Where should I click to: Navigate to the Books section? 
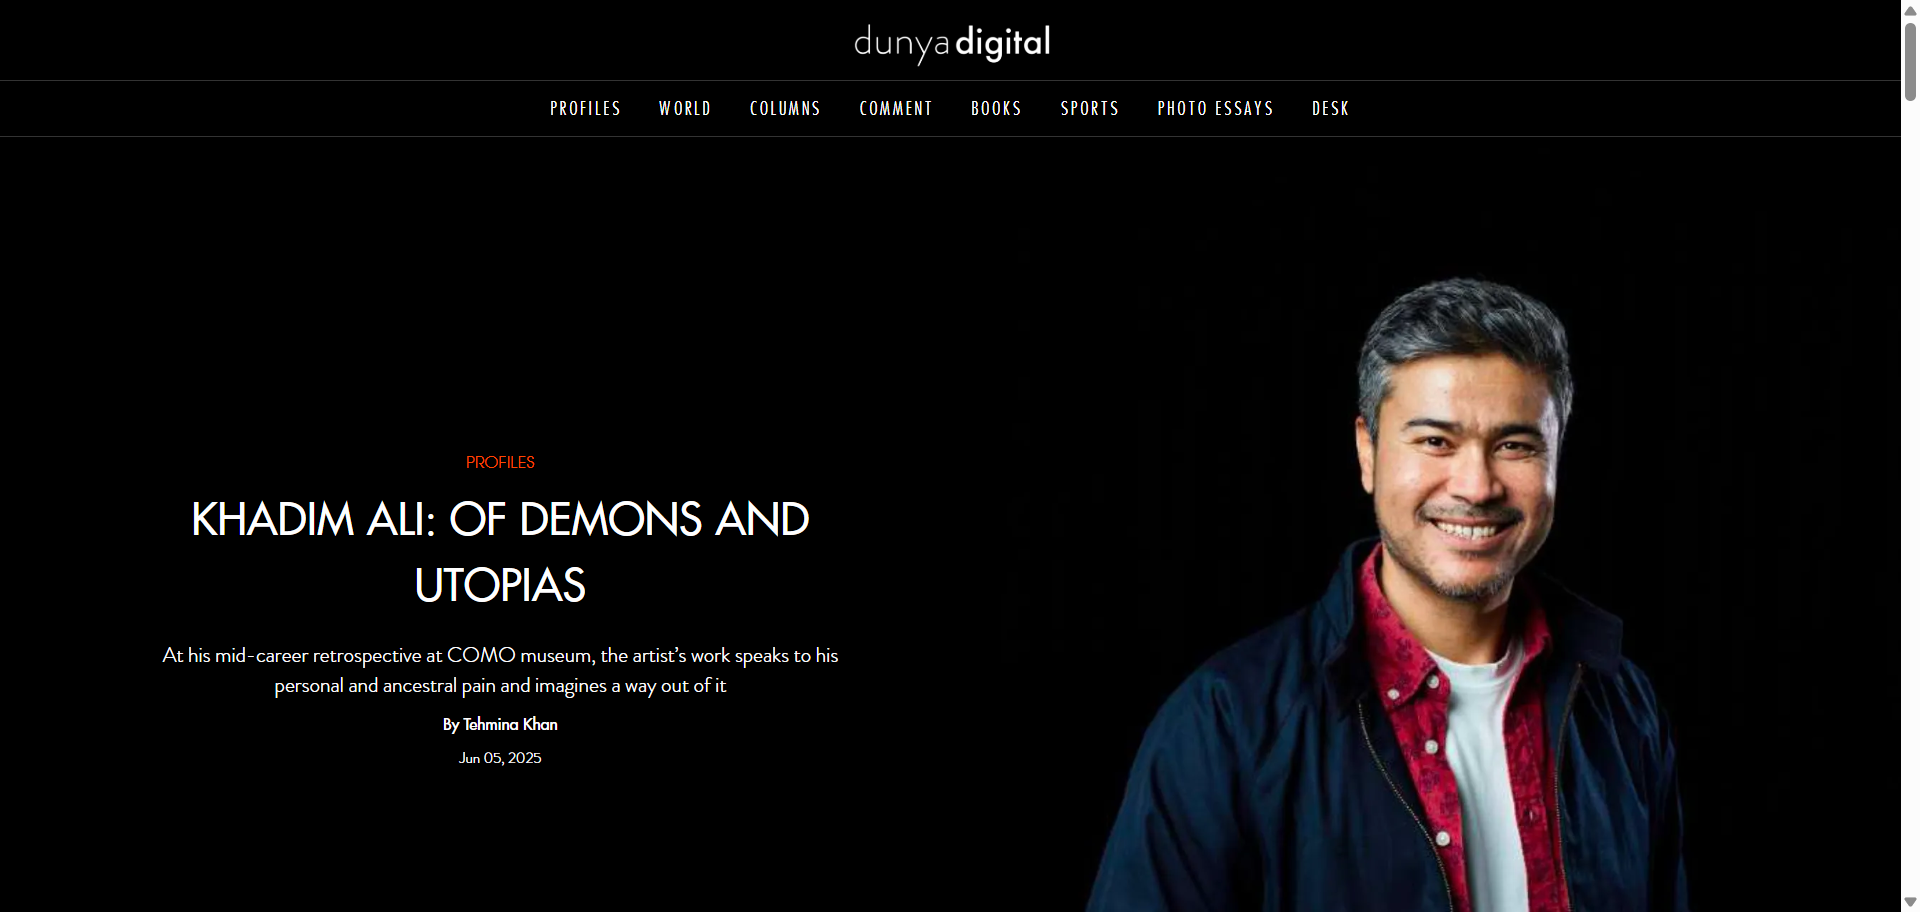pos(996,108)
